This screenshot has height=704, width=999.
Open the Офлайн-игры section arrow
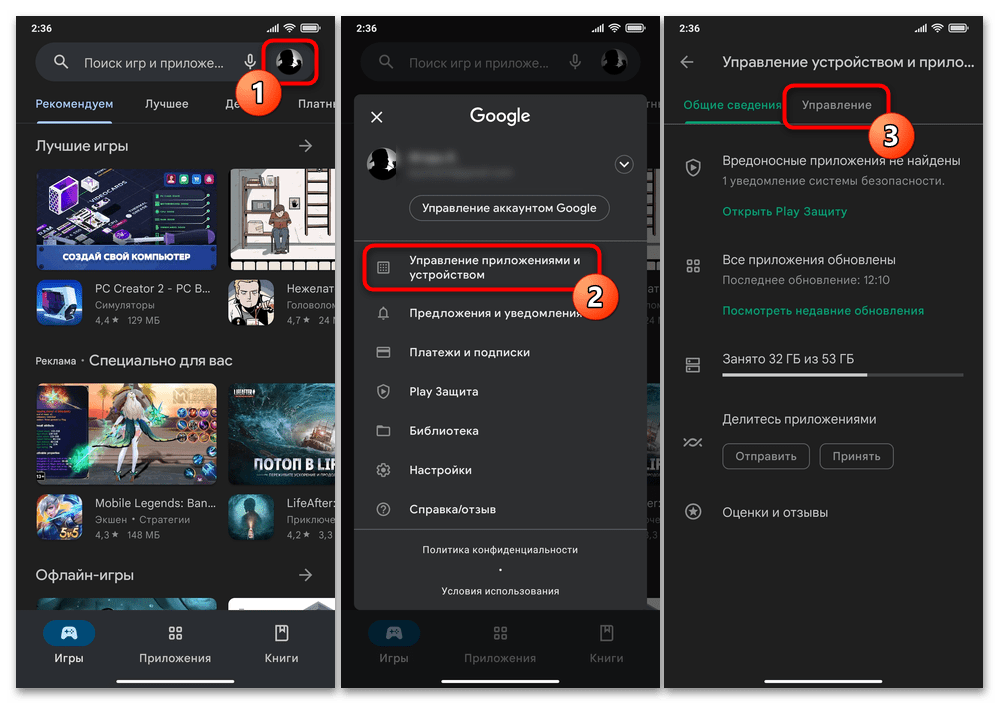[x=306, y=575]
